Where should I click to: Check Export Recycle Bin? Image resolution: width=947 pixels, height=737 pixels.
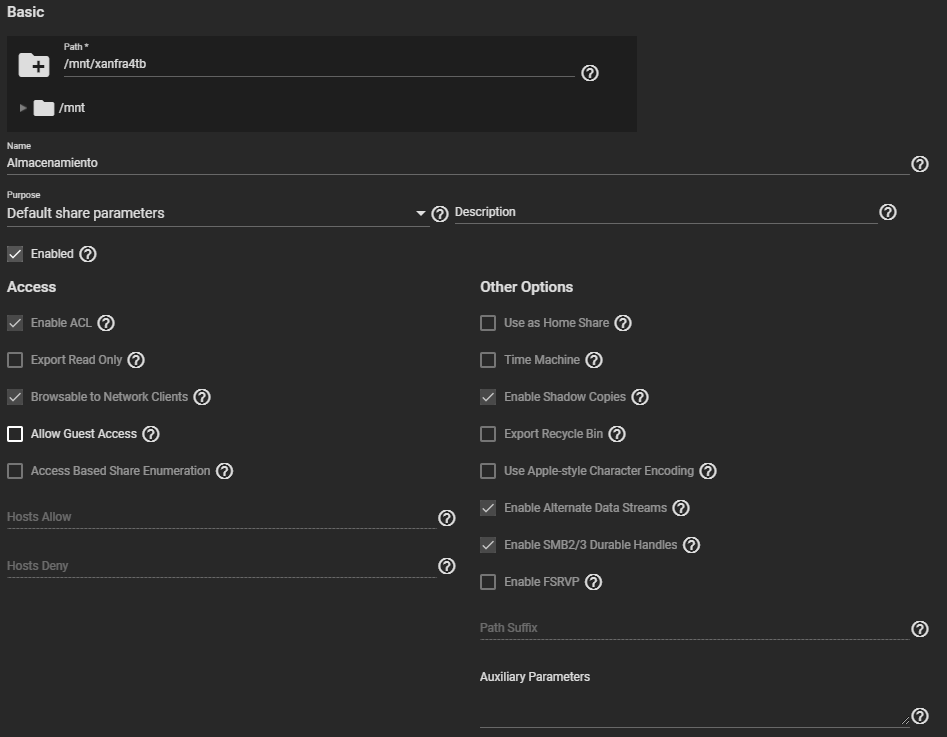click(x=488, y=434)
